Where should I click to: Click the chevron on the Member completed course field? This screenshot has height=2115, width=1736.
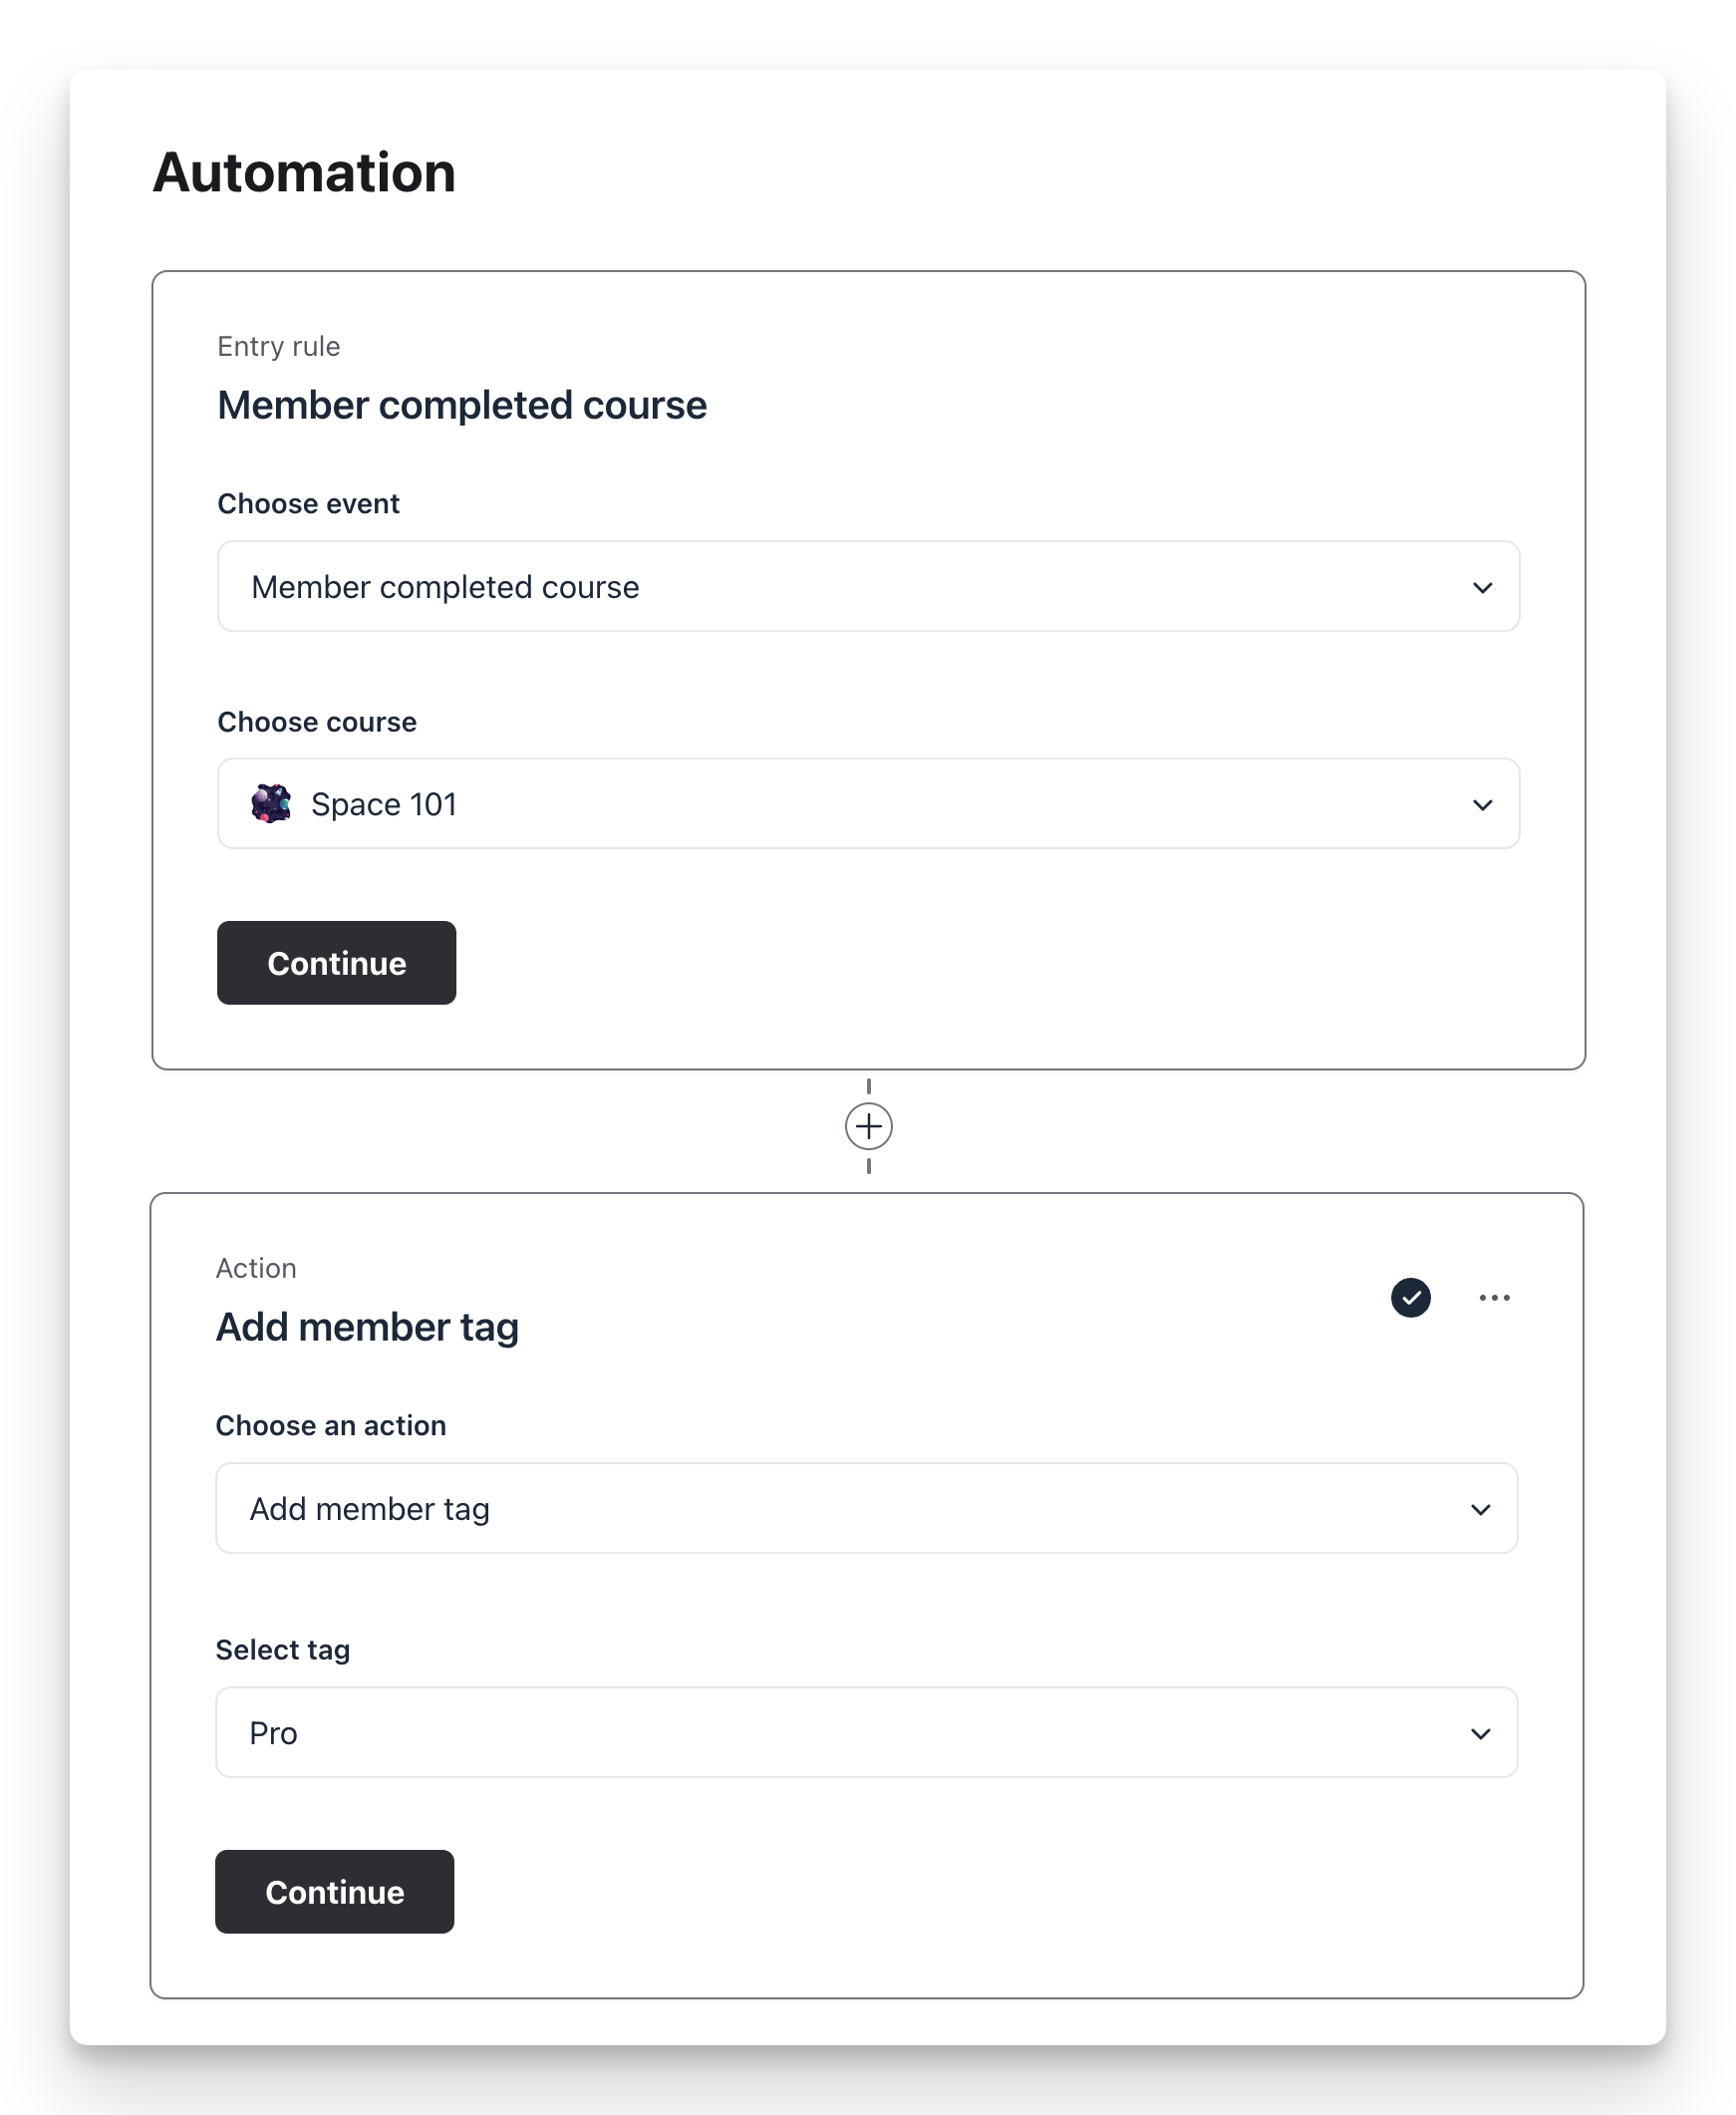(x=1484, y=587)
